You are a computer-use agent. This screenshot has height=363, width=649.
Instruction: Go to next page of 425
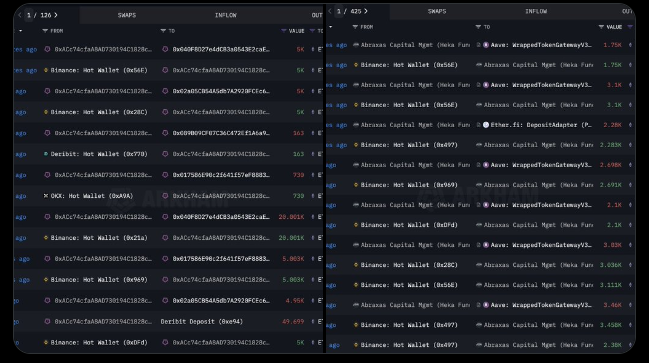[366, 11]
